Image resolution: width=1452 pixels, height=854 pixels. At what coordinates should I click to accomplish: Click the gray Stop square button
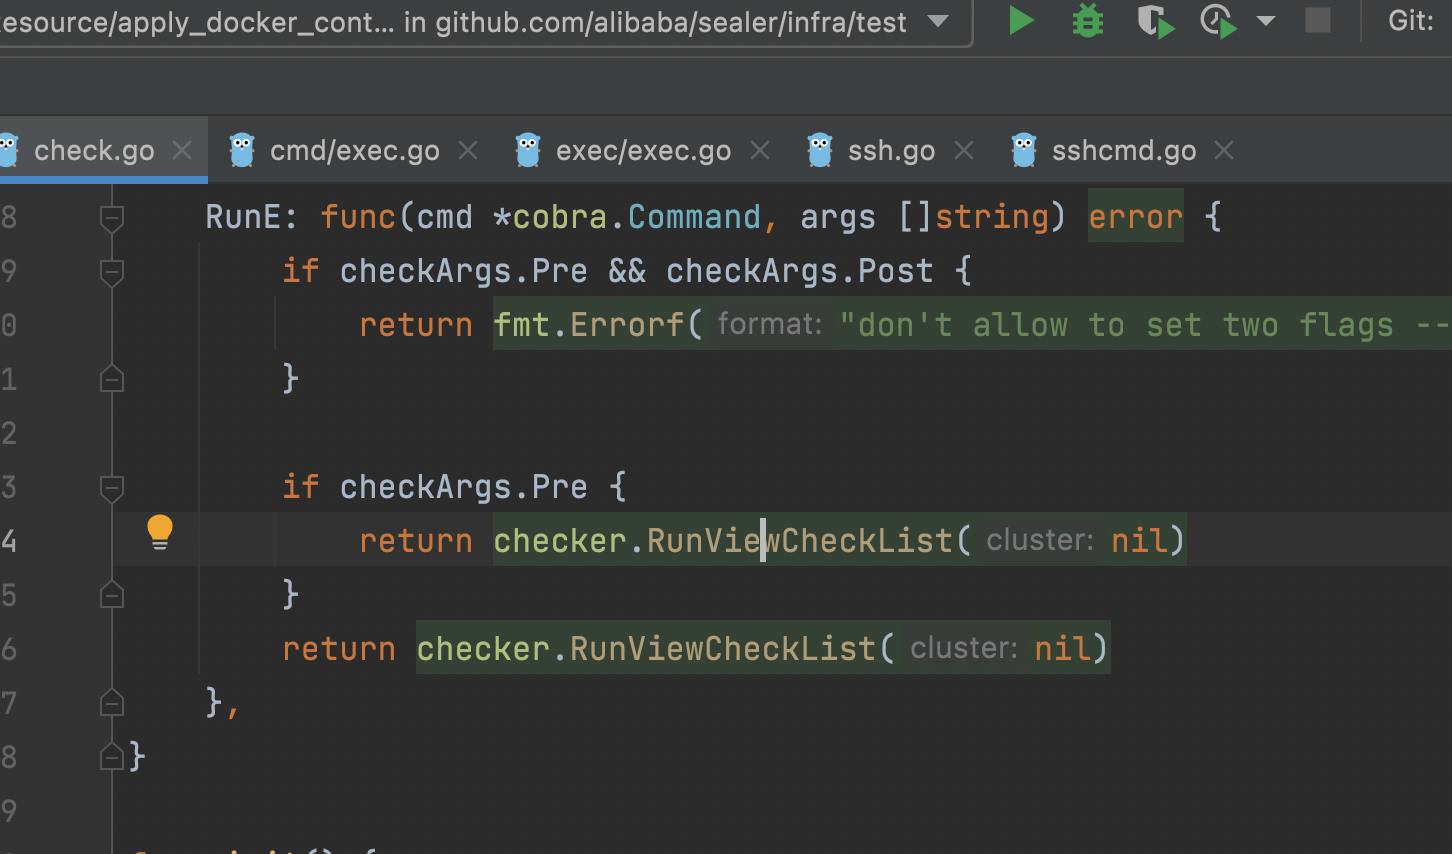point(1318,20)
